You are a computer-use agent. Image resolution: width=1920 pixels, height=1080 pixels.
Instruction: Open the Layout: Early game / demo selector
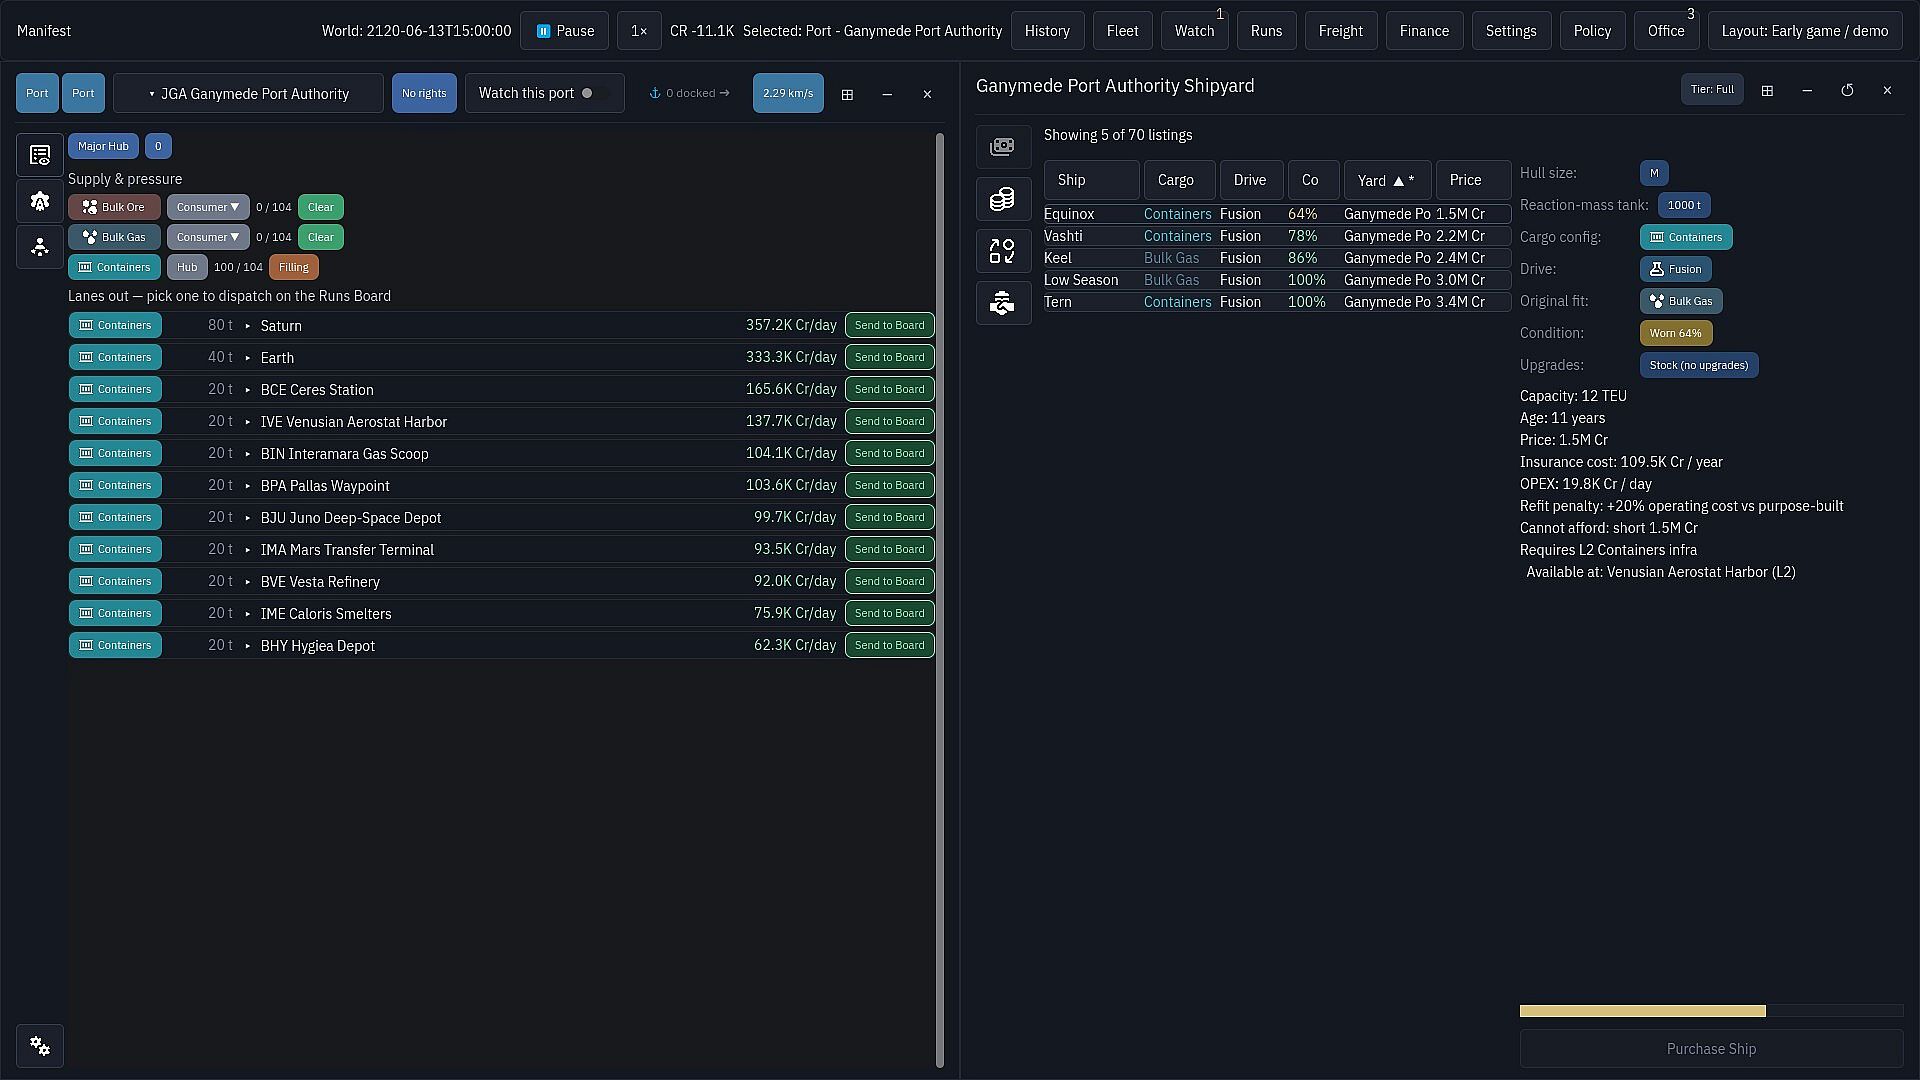(x=1804, y=31)
